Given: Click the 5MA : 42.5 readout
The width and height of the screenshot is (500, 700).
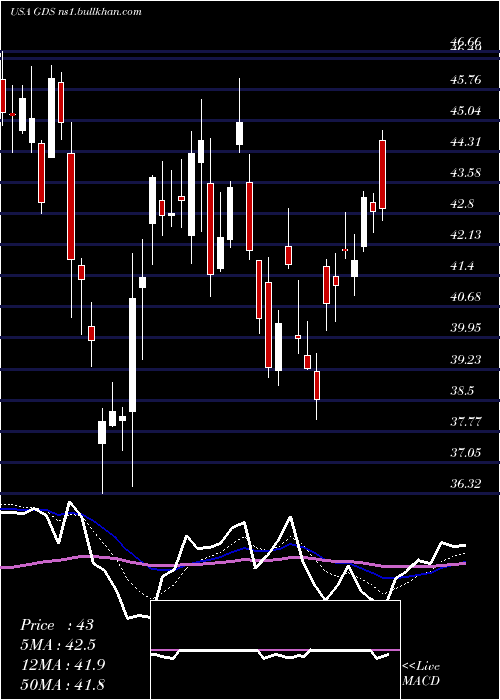Looking at the screenshot, I should coord(58,645).
